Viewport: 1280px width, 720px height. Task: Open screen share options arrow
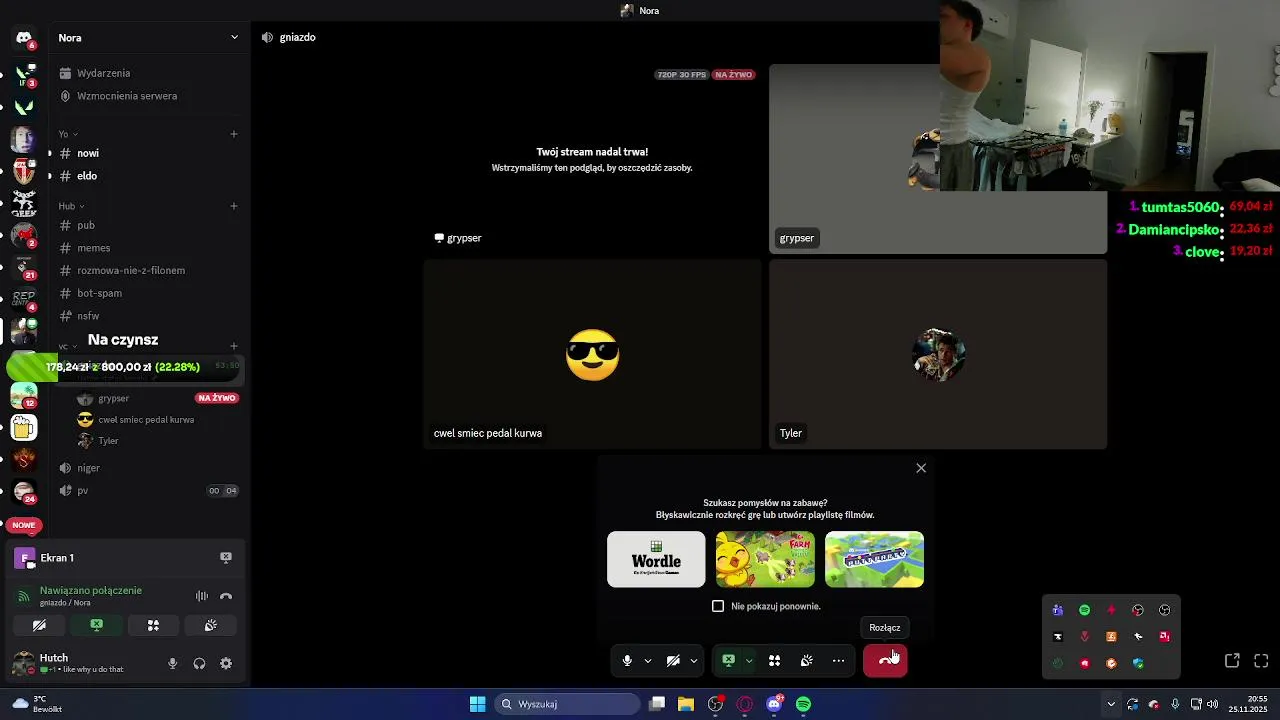coord(749,660)
